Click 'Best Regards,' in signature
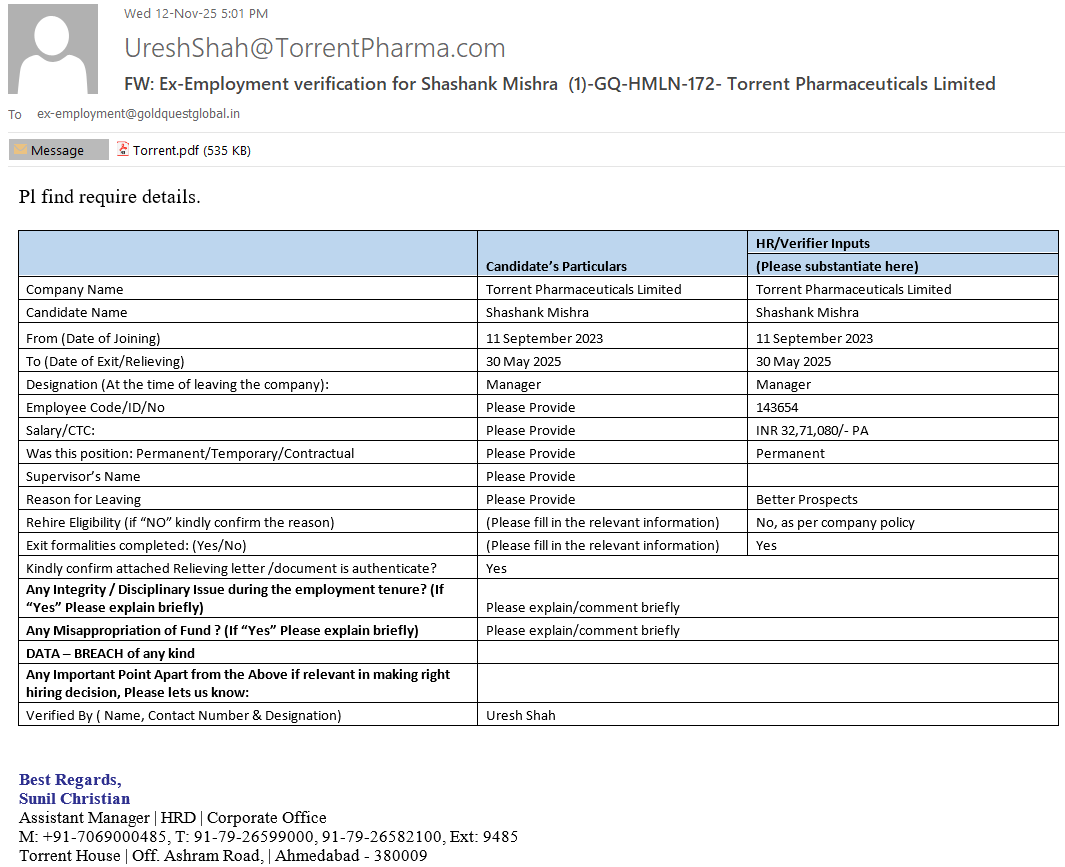 point(70,779)
